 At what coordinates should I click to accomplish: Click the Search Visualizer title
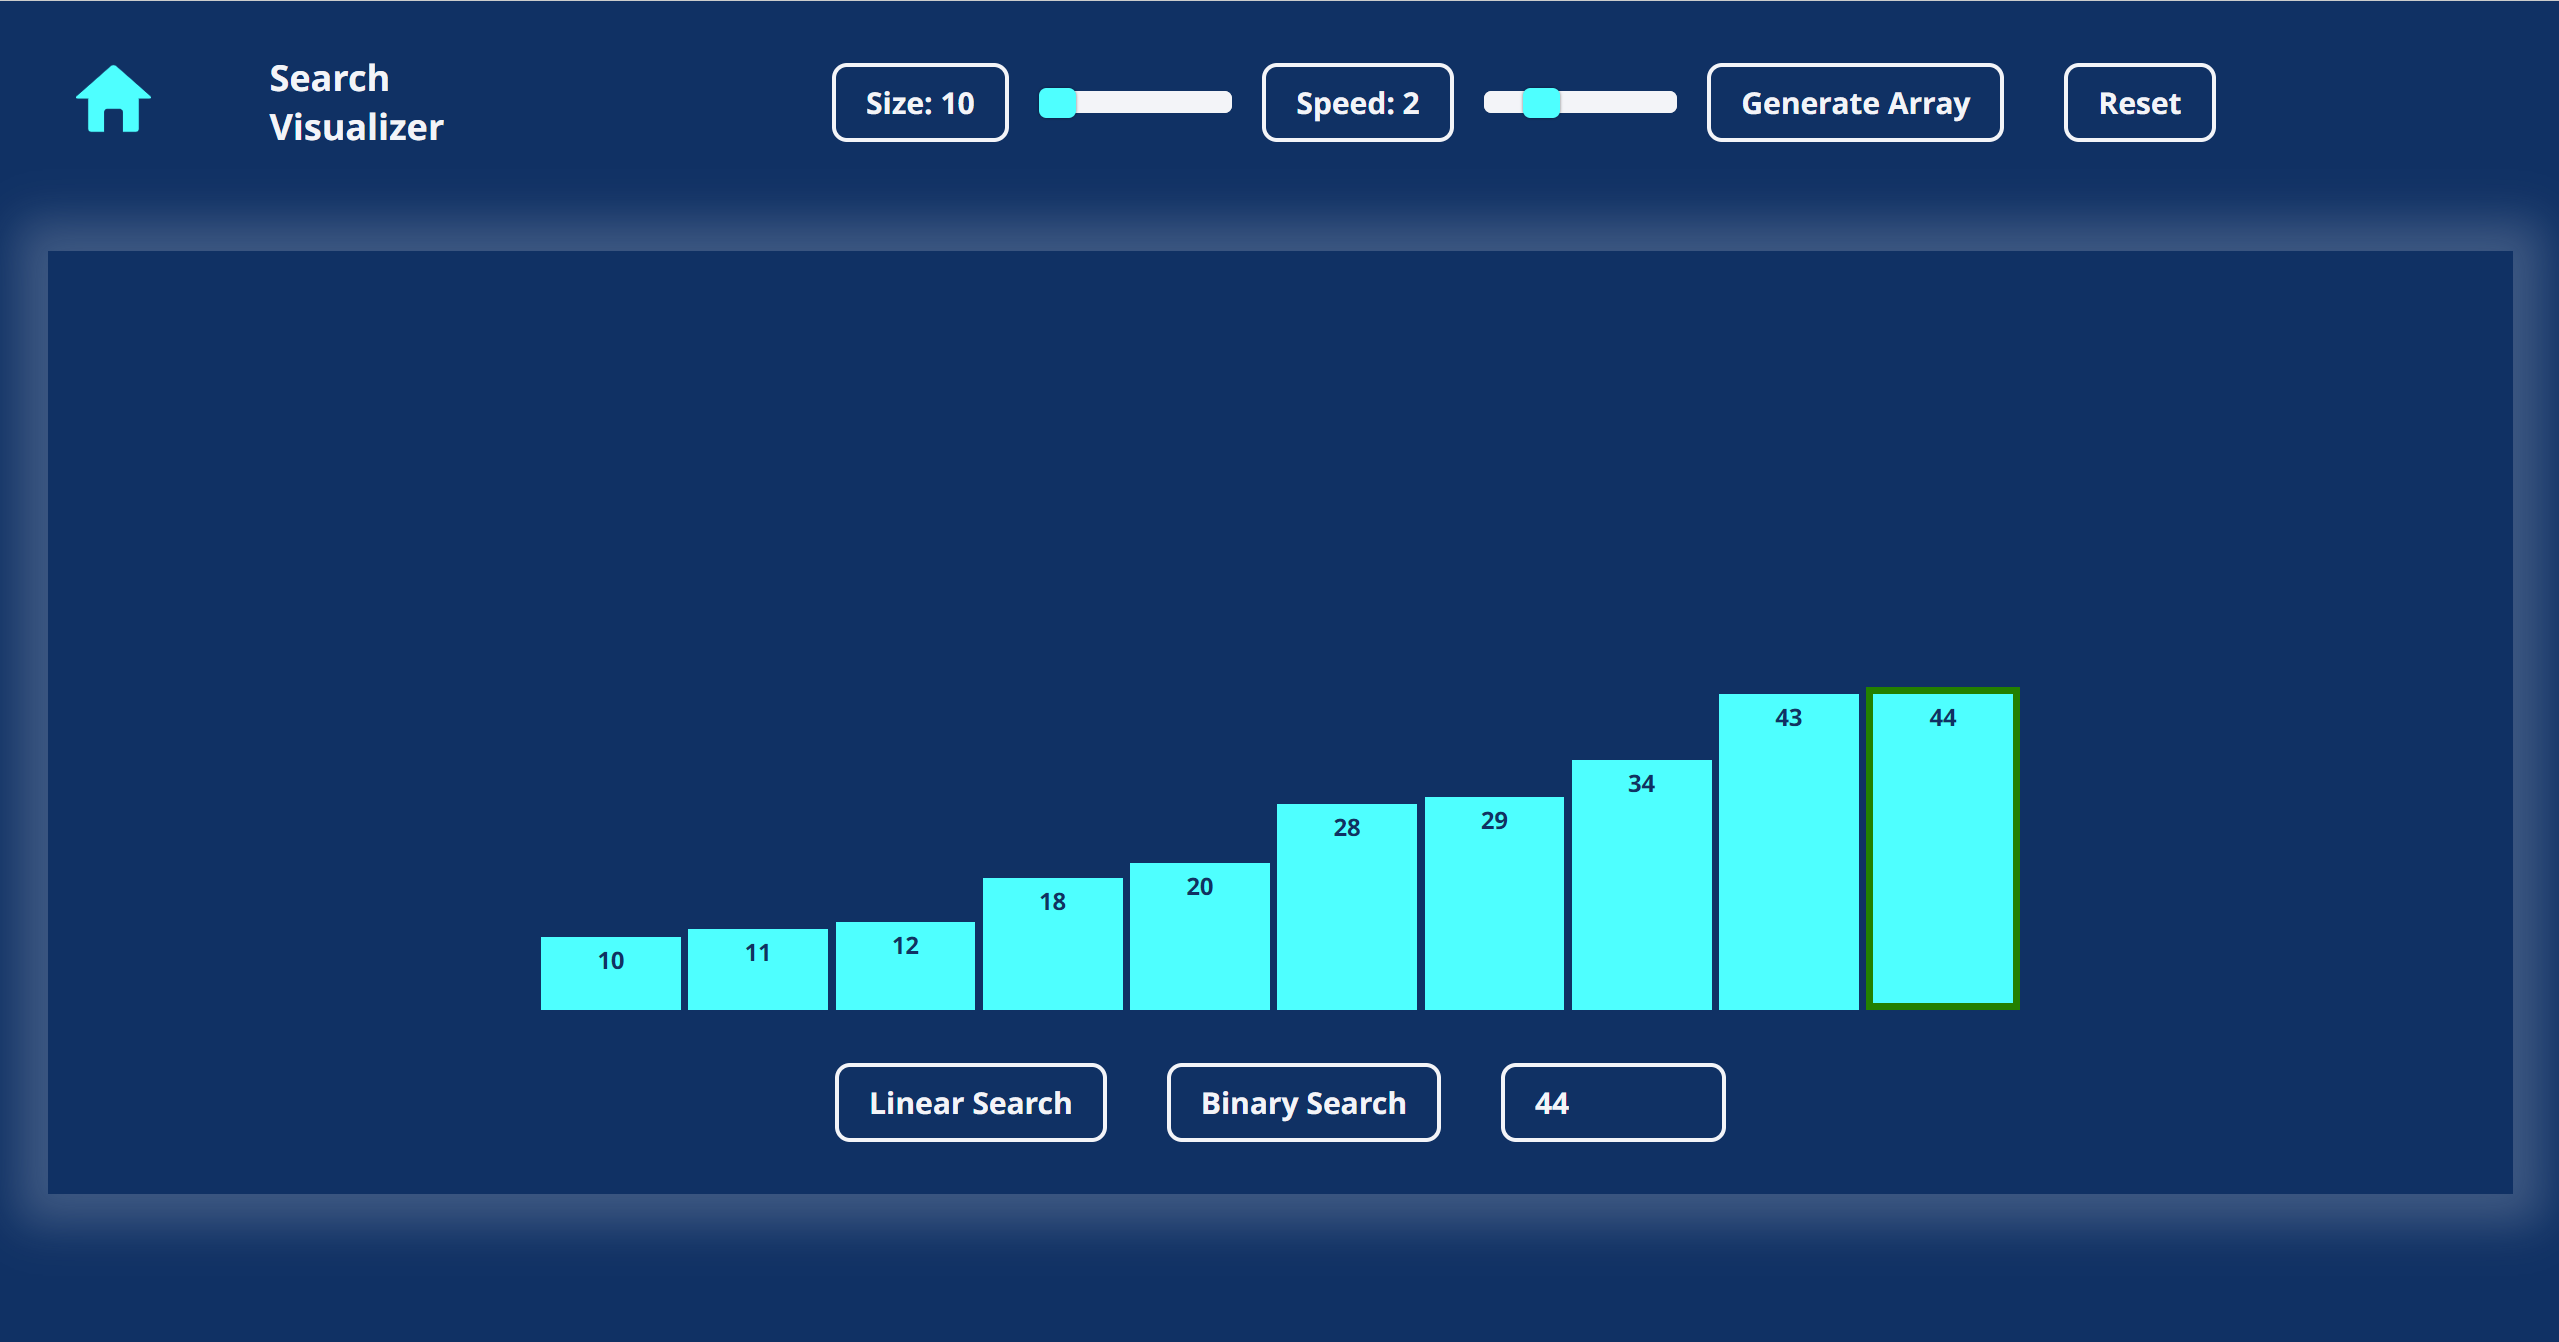coord(356,103)
